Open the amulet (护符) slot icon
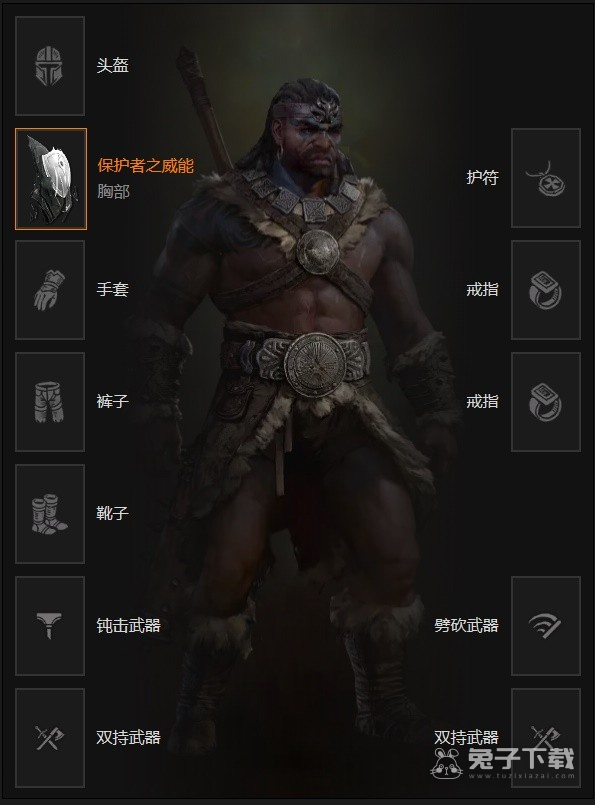 (546, 178)
